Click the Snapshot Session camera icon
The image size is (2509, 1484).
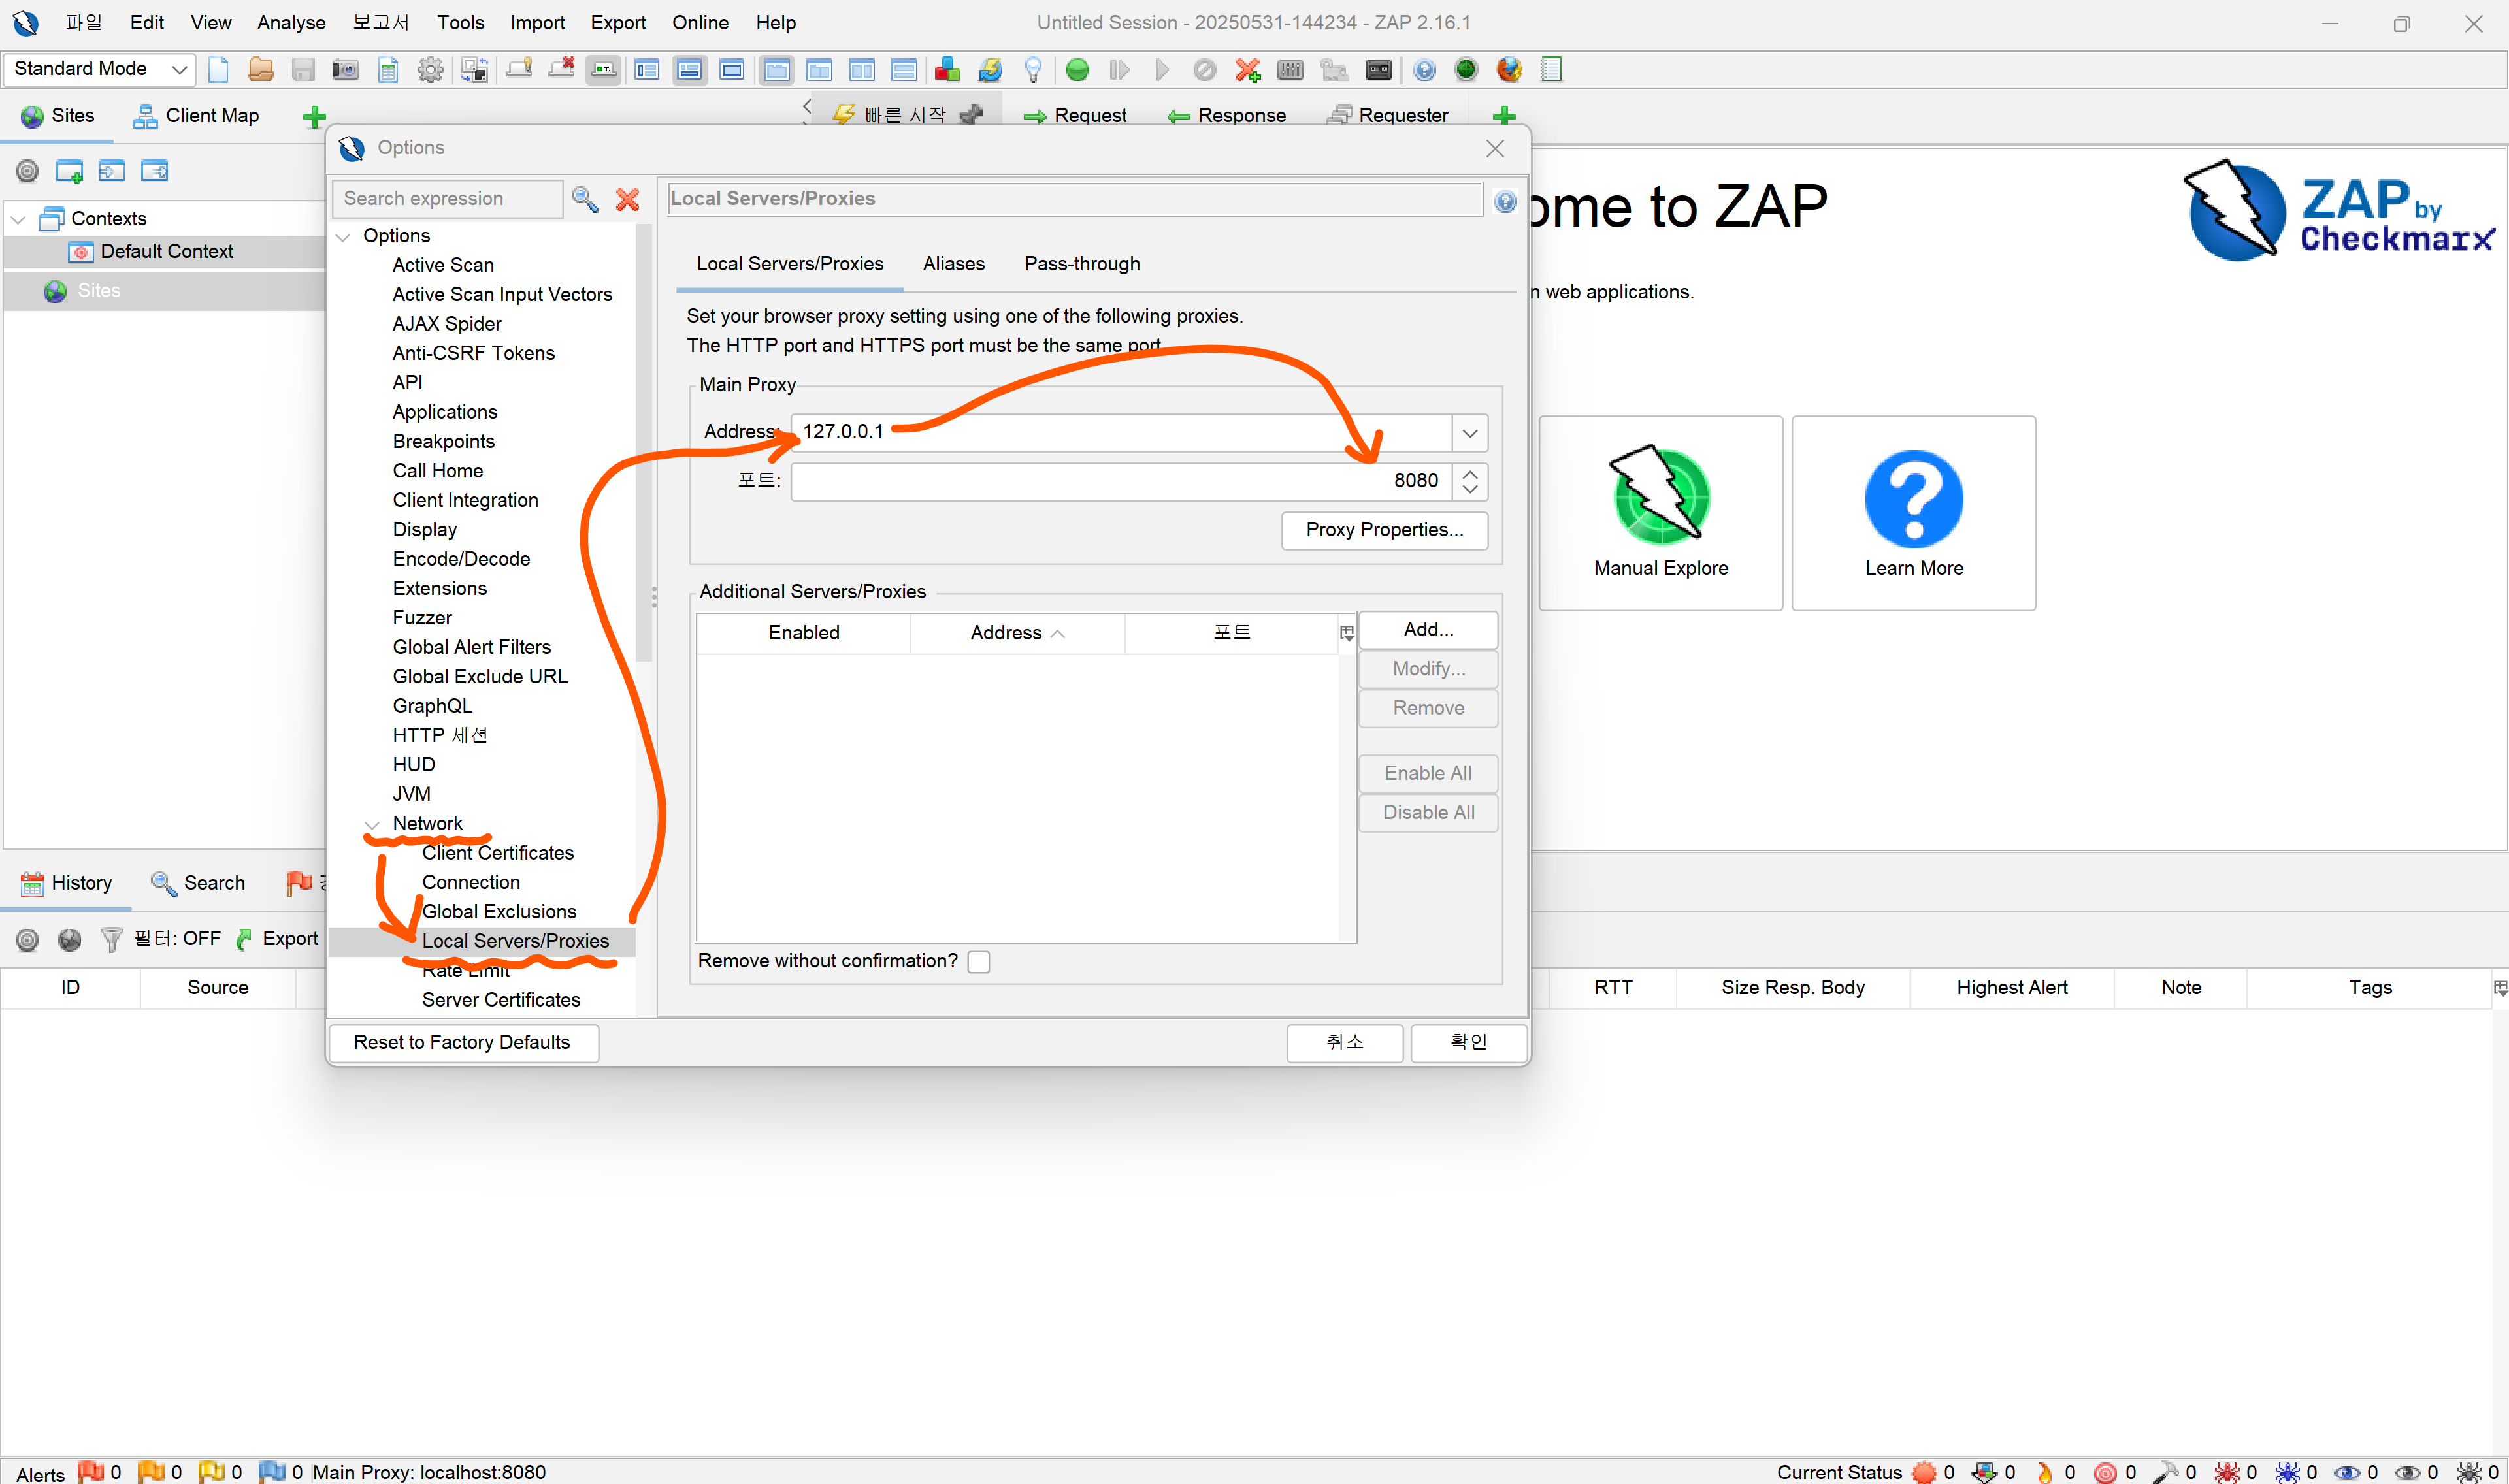tap(345, 69)
